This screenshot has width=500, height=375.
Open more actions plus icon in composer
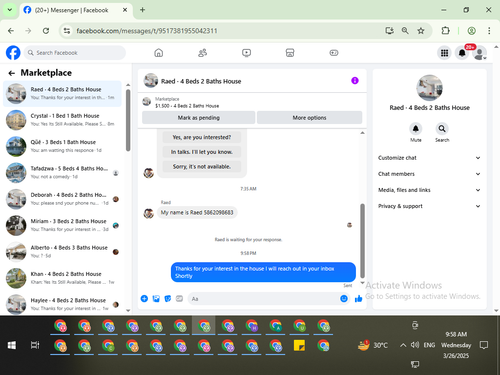tap(144, 299)
